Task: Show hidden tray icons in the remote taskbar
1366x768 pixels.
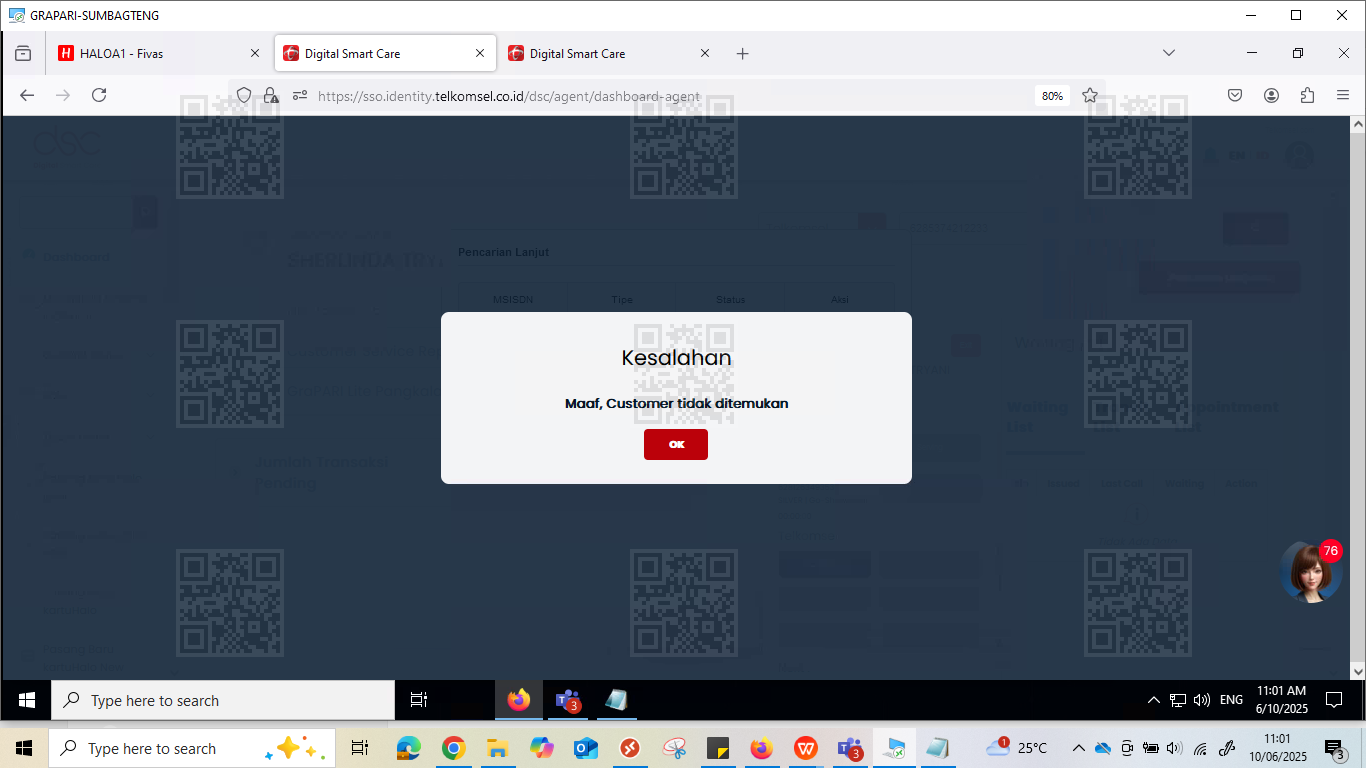Action: pos(1153,700)
